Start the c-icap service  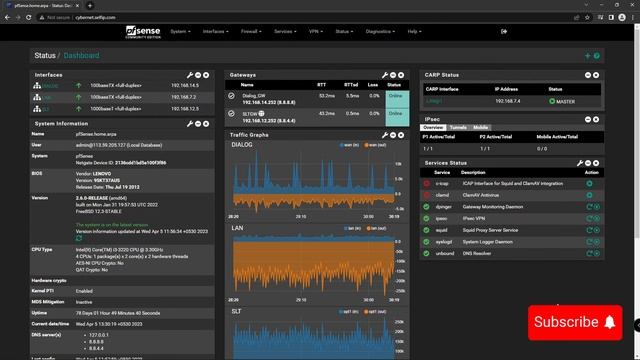pyautogui.click(x=589, y=184)
